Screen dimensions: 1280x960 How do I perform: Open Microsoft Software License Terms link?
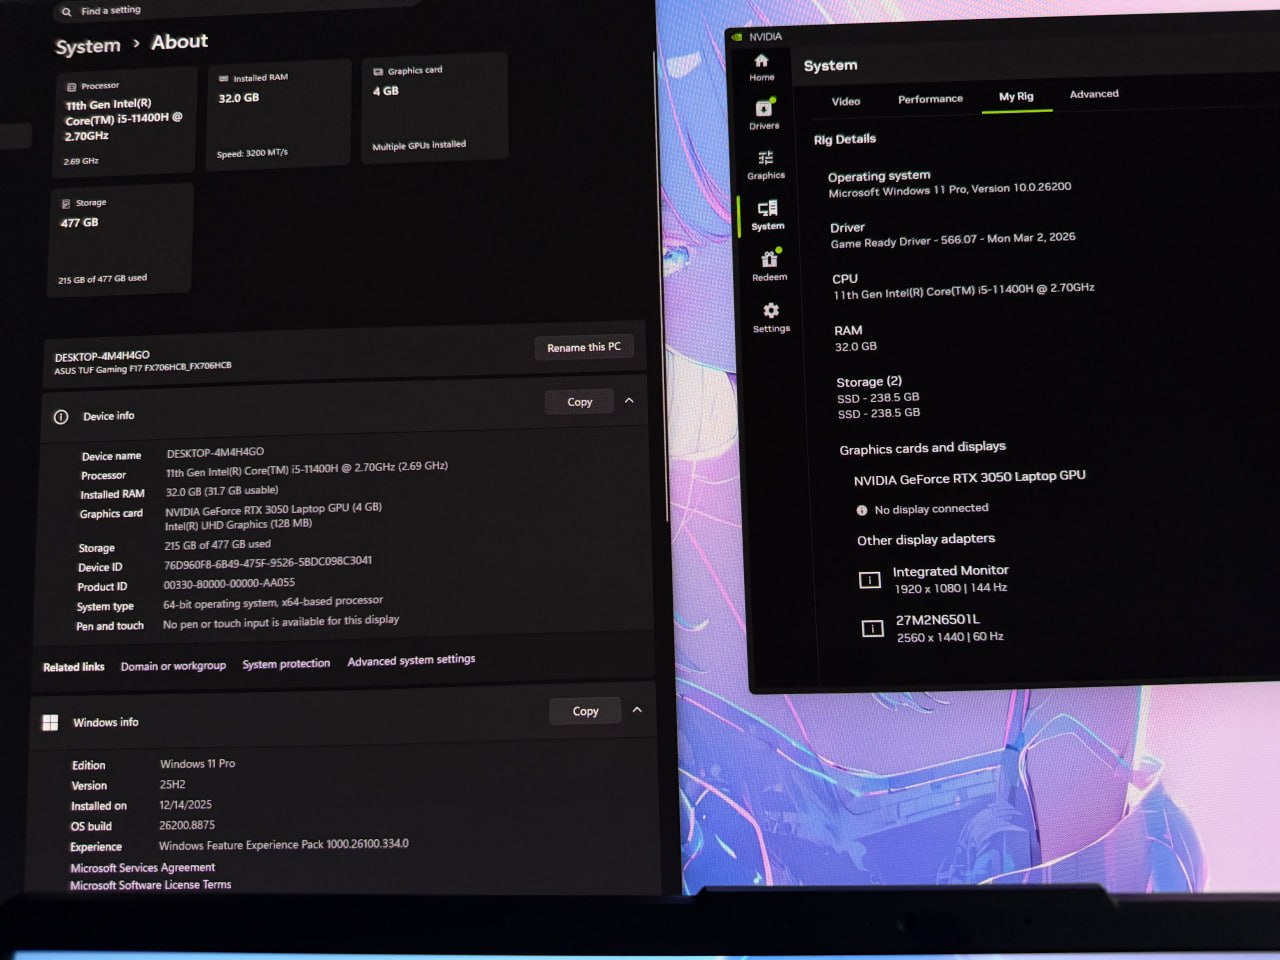coord(151,885)
